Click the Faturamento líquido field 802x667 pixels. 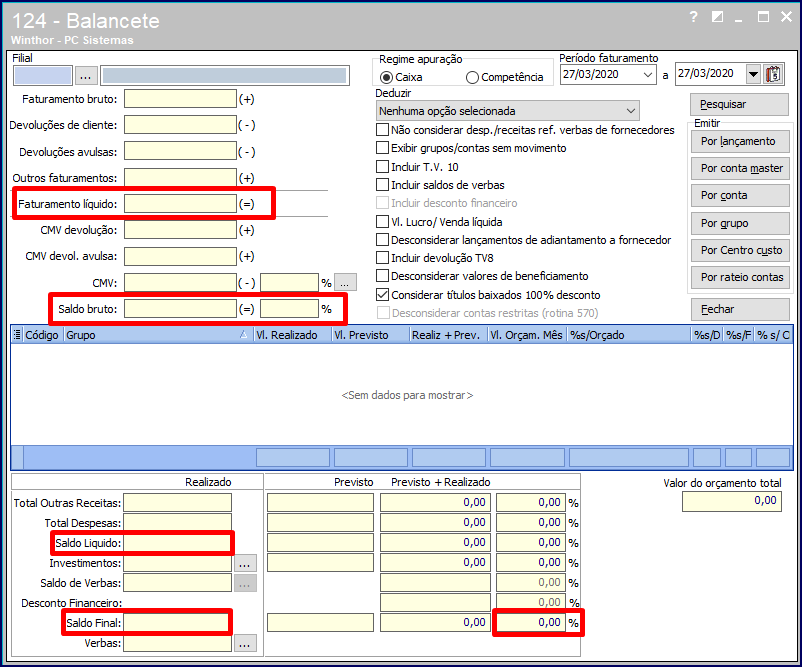[180, 204]
